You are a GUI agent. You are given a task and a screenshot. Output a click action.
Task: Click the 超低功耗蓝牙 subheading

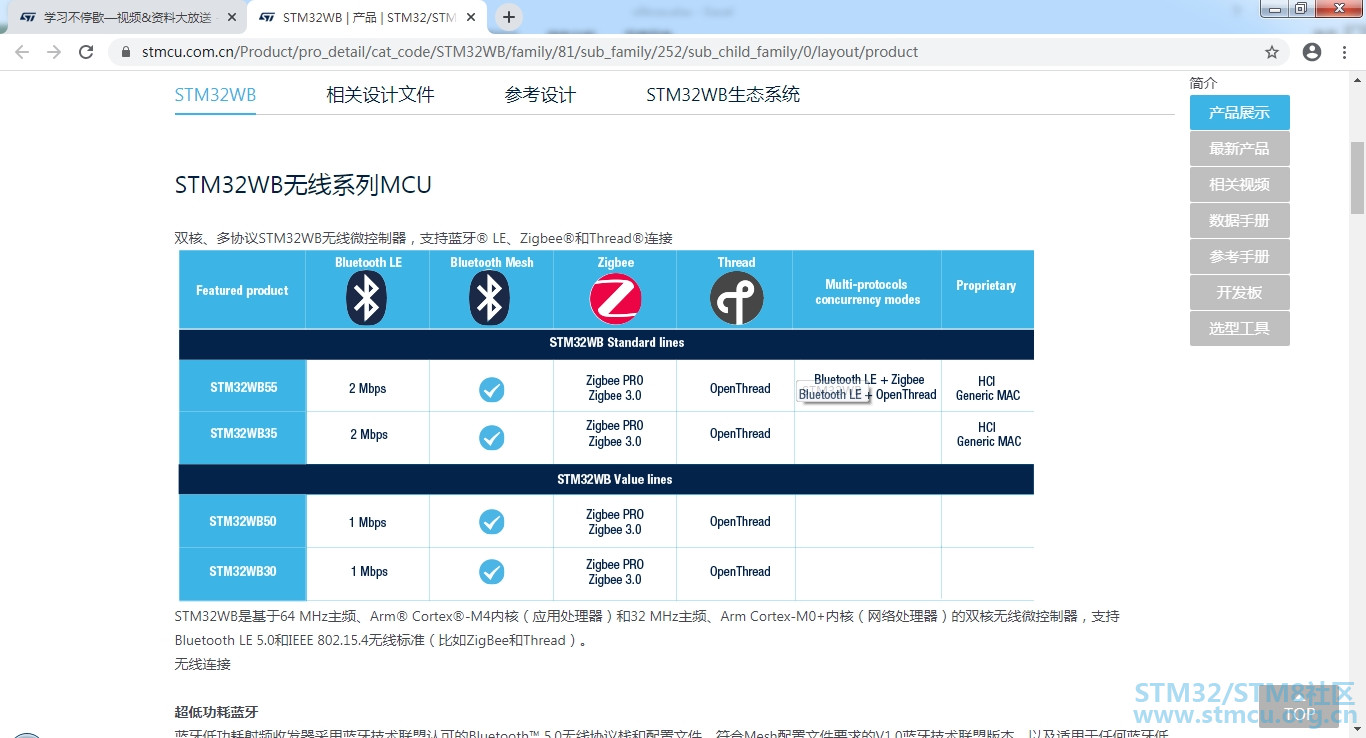216,712
